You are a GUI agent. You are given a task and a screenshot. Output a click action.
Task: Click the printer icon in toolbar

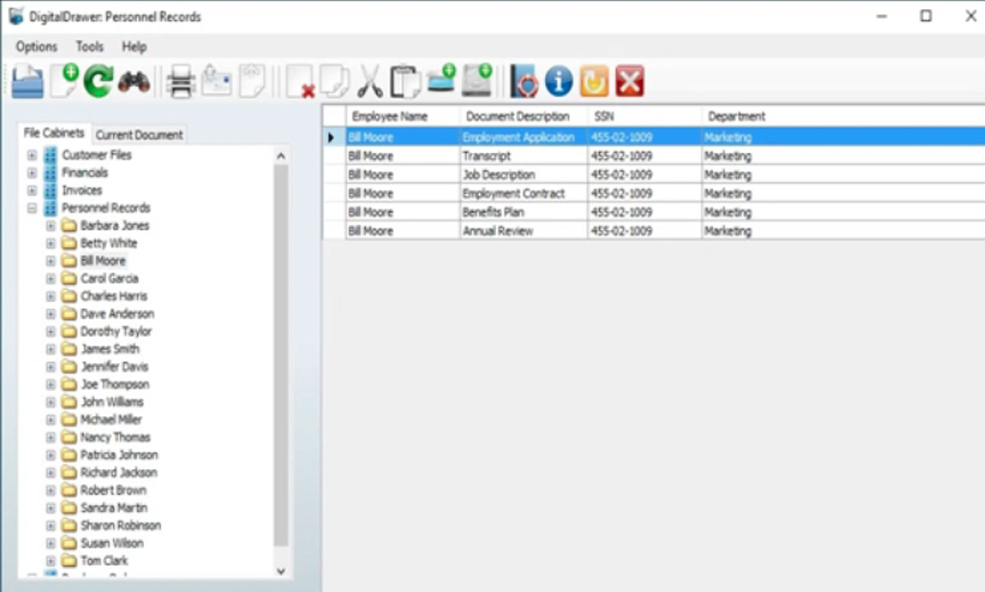click(181, 81)
